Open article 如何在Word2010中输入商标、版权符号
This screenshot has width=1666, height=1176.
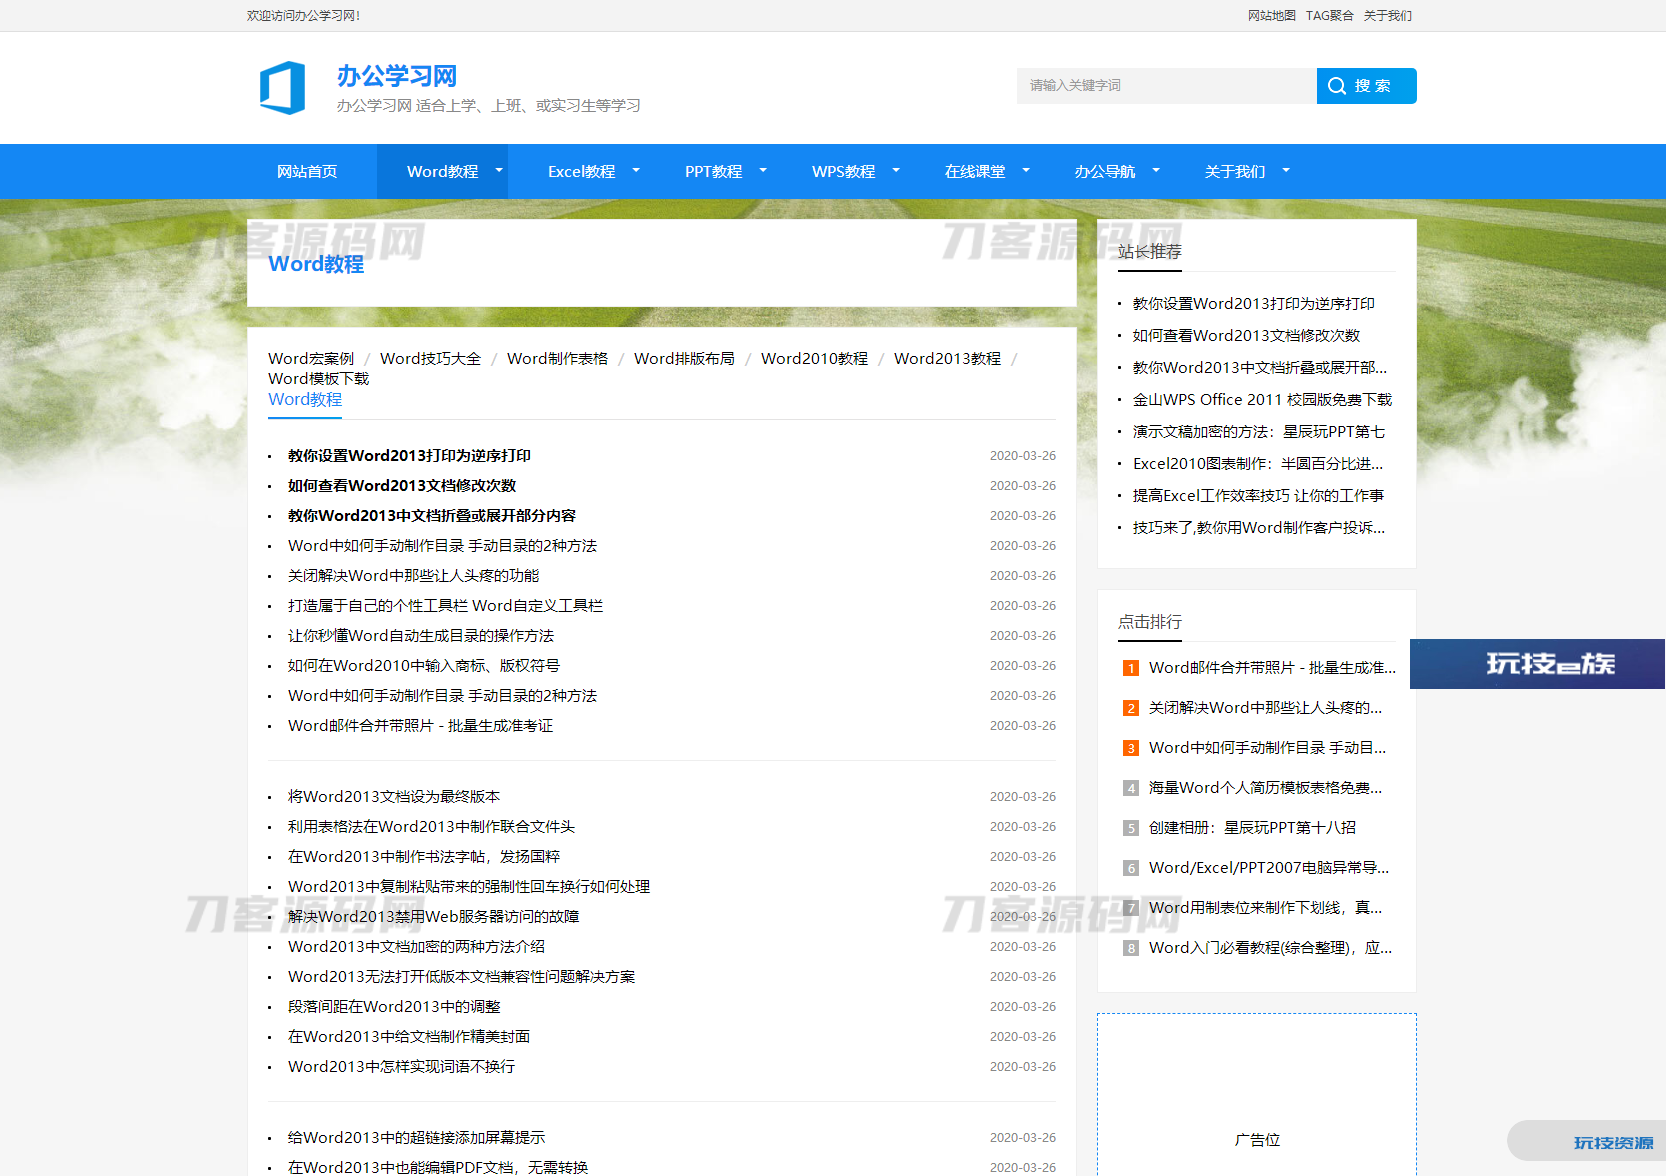pos(424,665)
